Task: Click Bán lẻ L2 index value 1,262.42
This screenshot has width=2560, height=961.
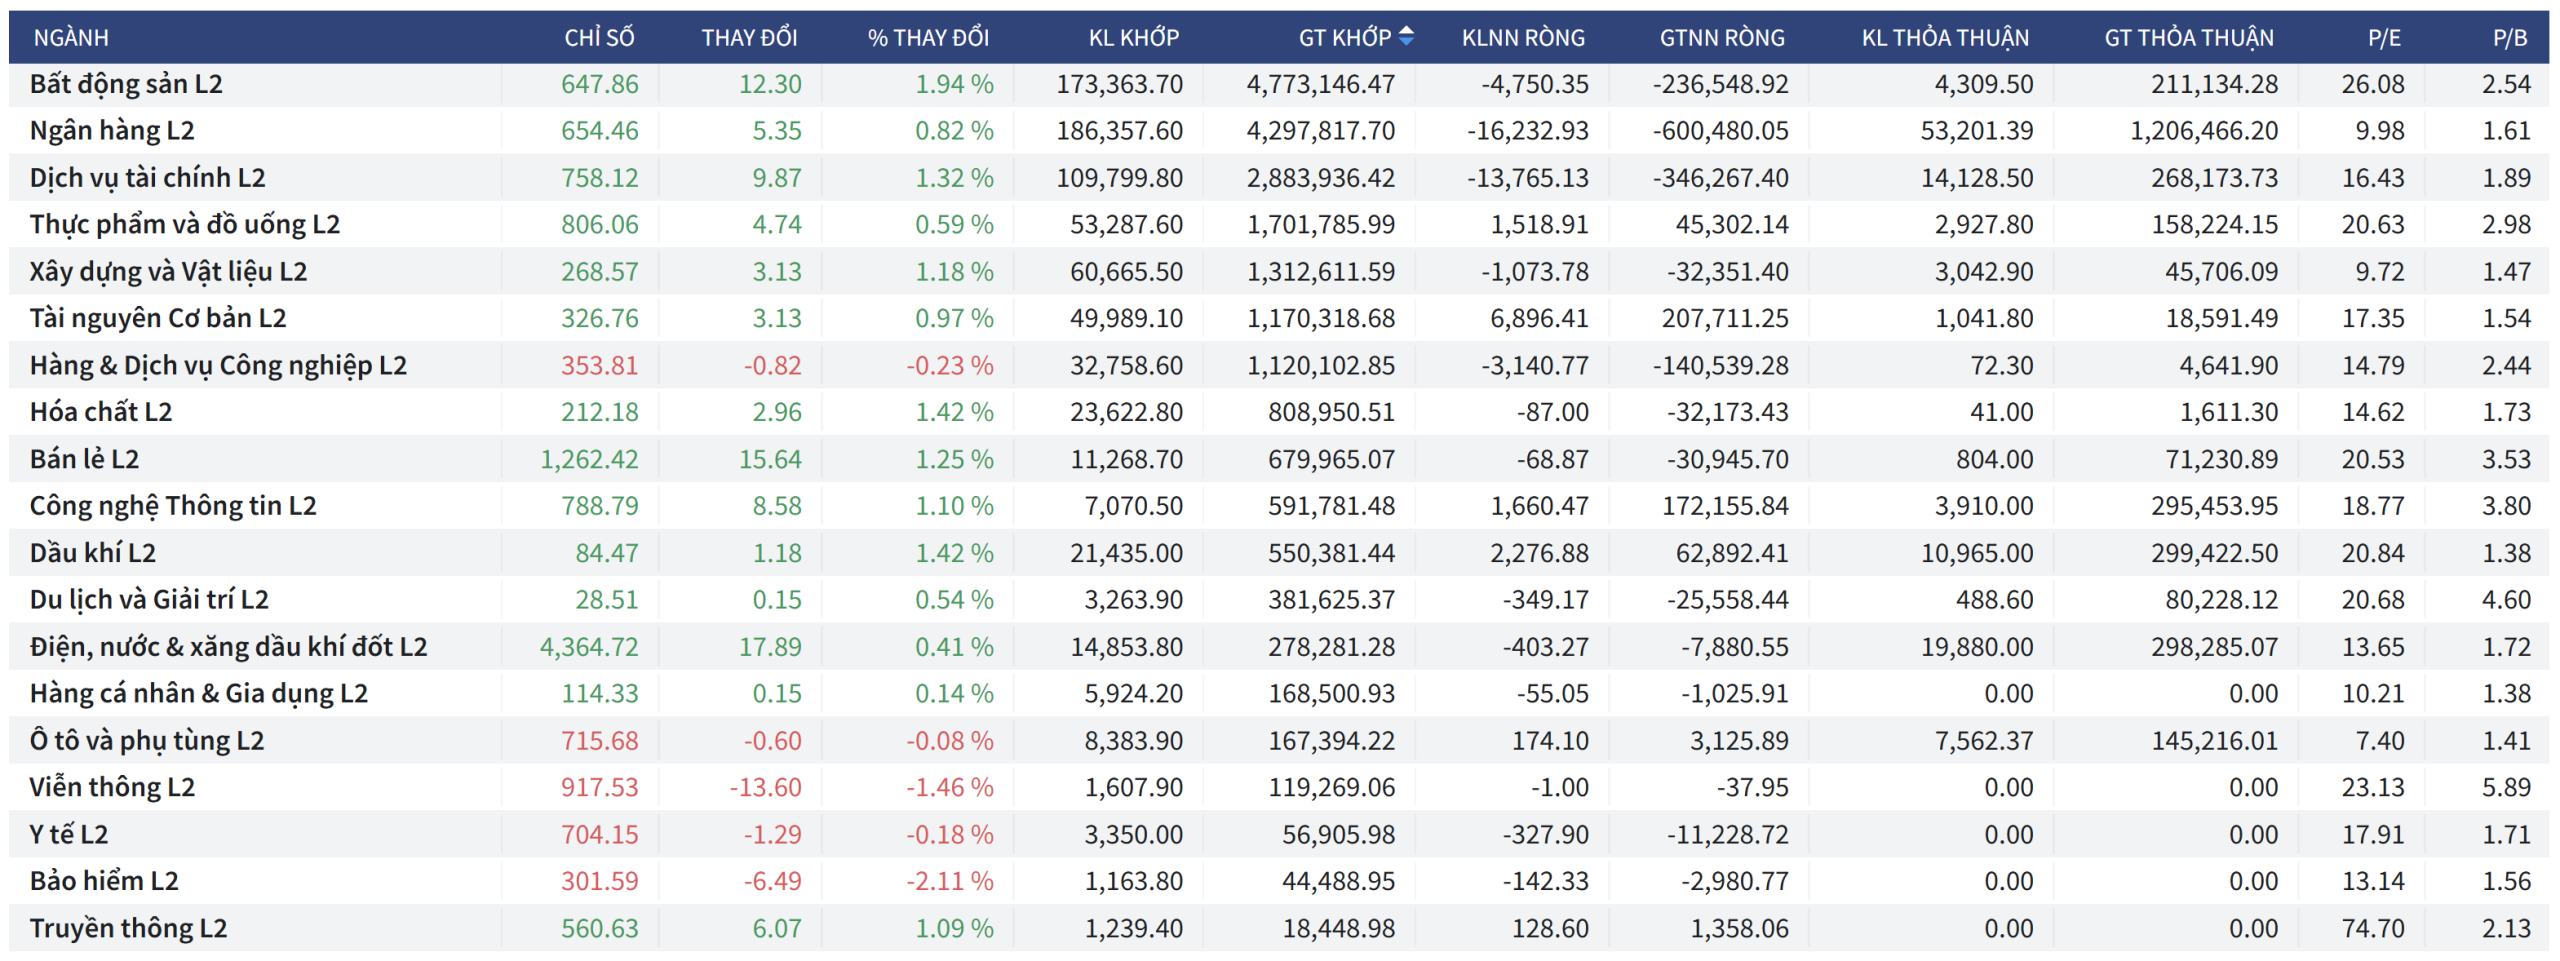Action: pos(588,459)
